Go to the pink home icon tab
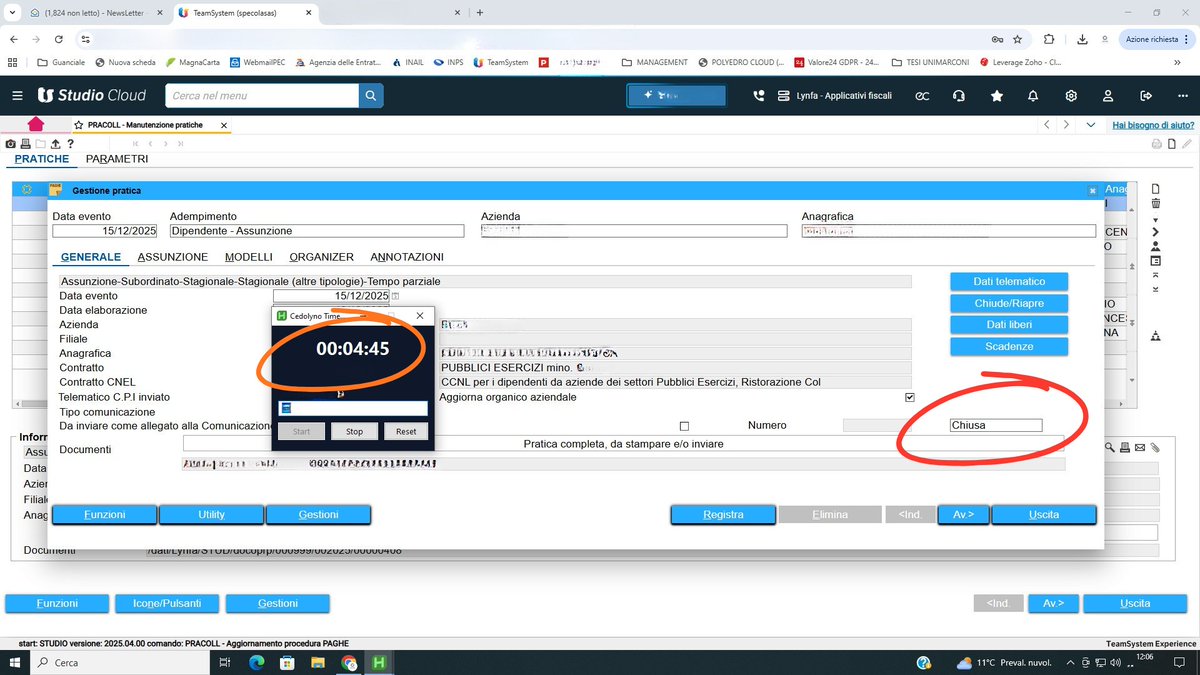The image size is (1200, 675). (36, 125)
